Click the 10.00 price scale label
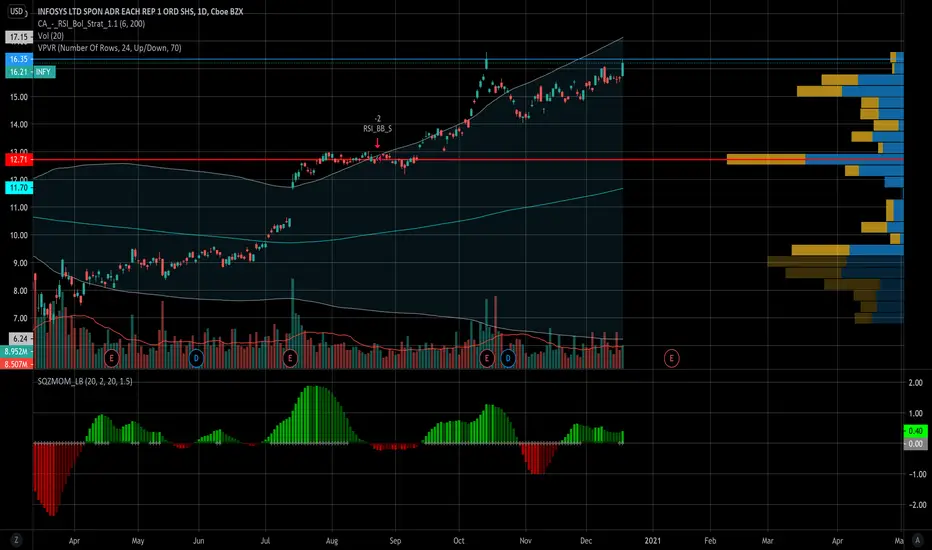Viewport: 932px width, 550px height. [19, 235]
